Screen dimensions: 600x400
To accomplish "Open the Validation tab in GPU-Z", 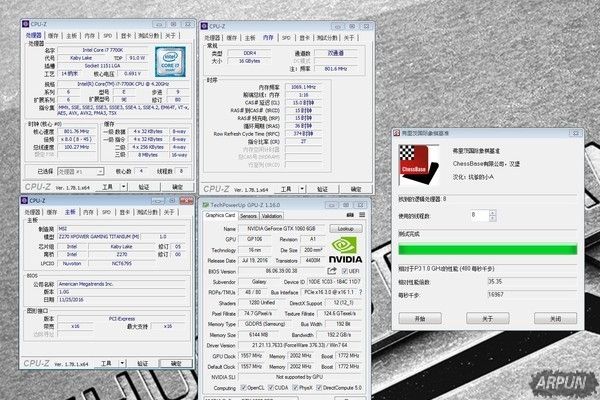I will [x=272, y=216].
